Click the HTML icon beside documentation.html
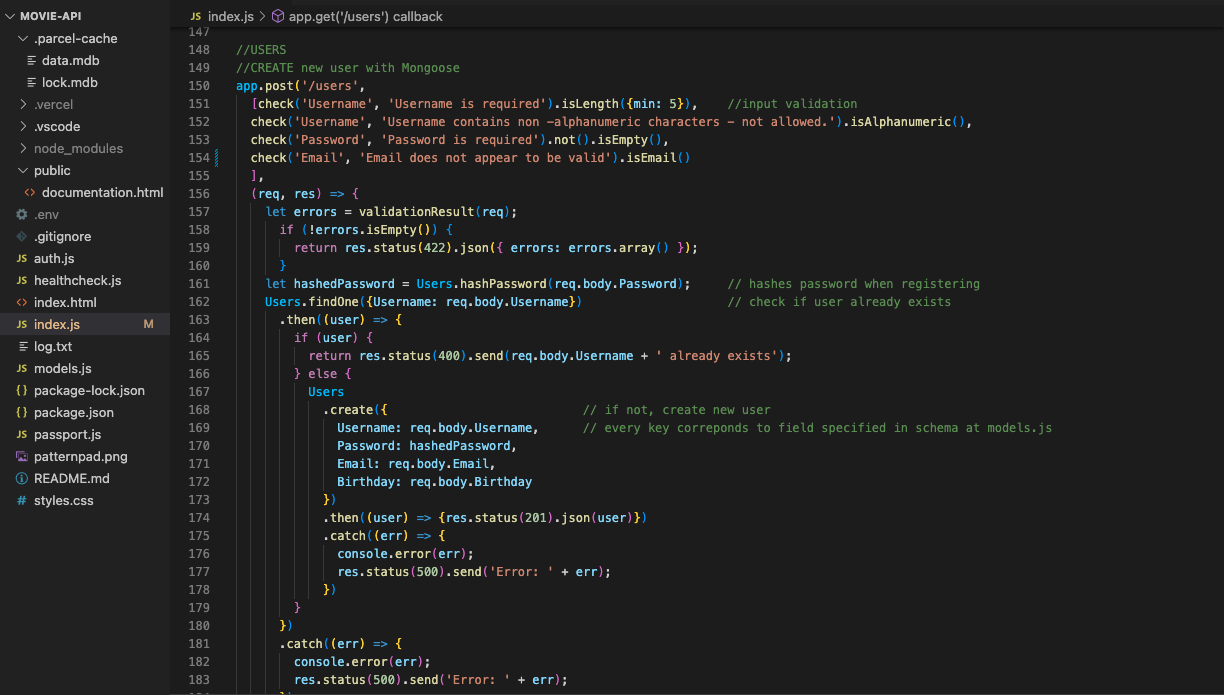The width and height of the screenshot is (1224, 695). click(x=32, y=193)
